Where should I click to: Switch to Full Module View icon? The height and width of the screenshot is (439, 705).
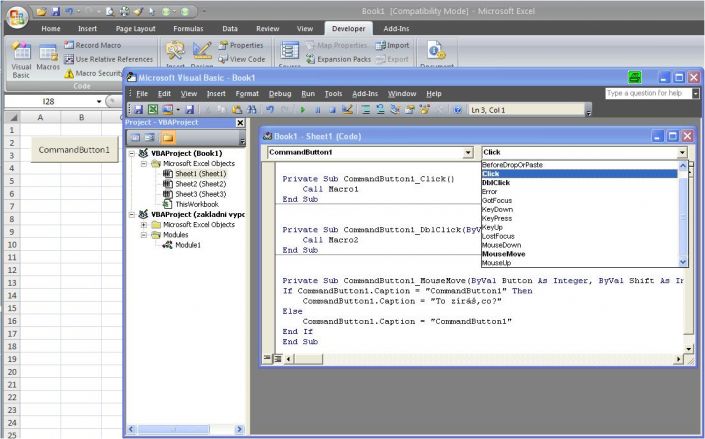point(277,358)
